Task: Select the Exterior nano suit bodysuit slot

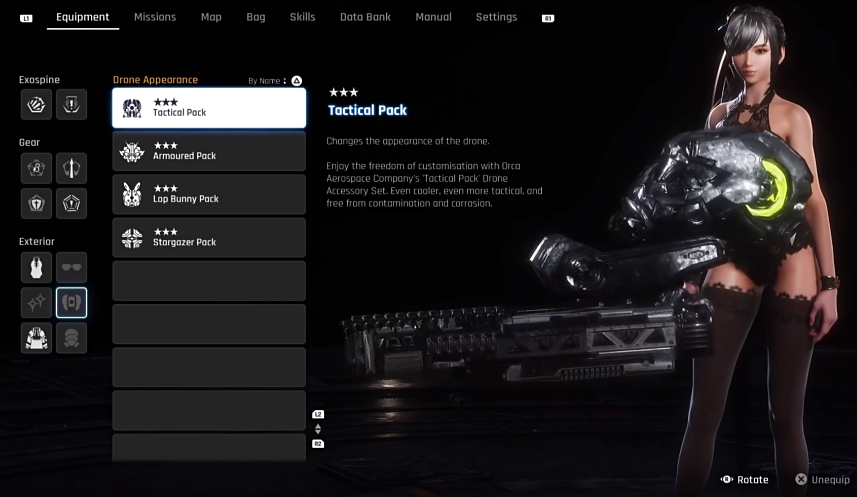Action: pos(36,267)
